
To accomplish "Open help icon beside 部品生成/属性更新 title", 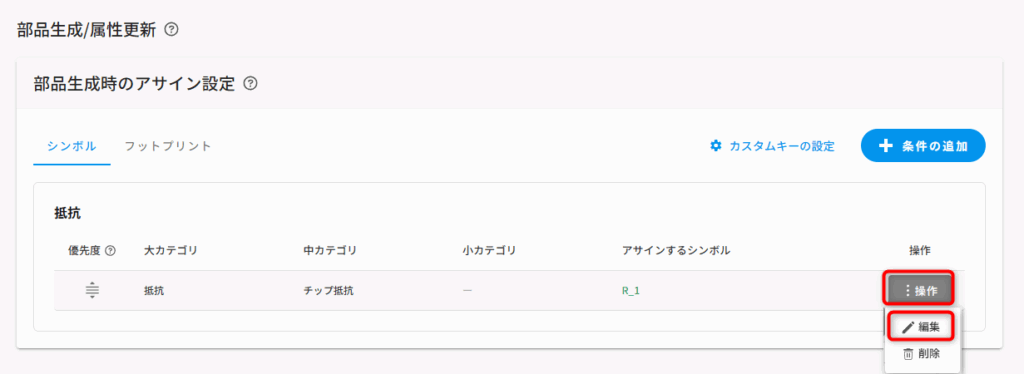I will (x=172, y=29).
